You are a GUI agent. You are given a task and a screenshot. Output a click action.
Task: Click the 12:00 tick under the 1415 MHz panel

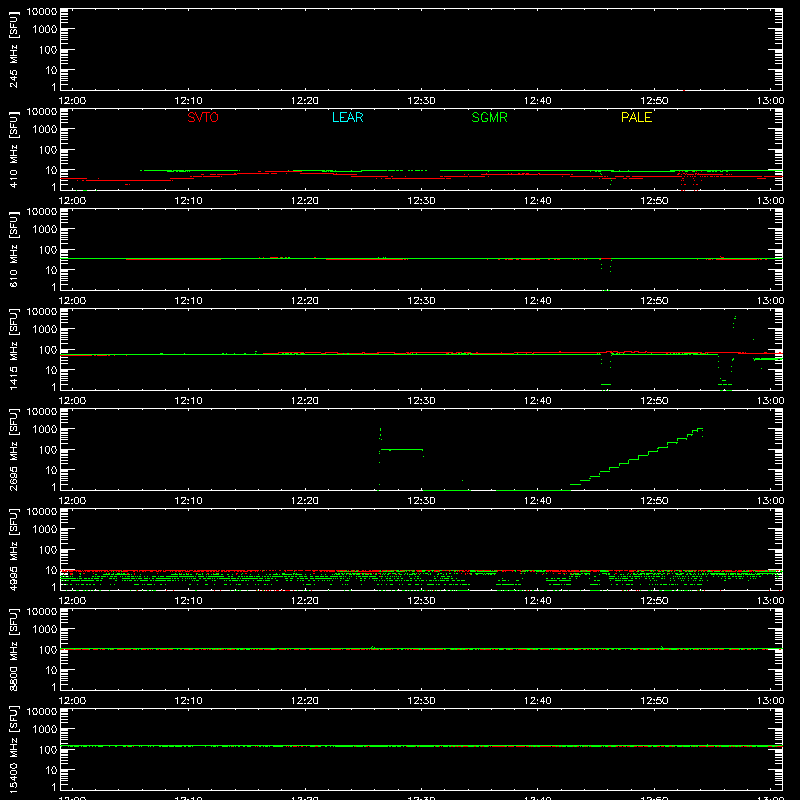tap(72, 401)
